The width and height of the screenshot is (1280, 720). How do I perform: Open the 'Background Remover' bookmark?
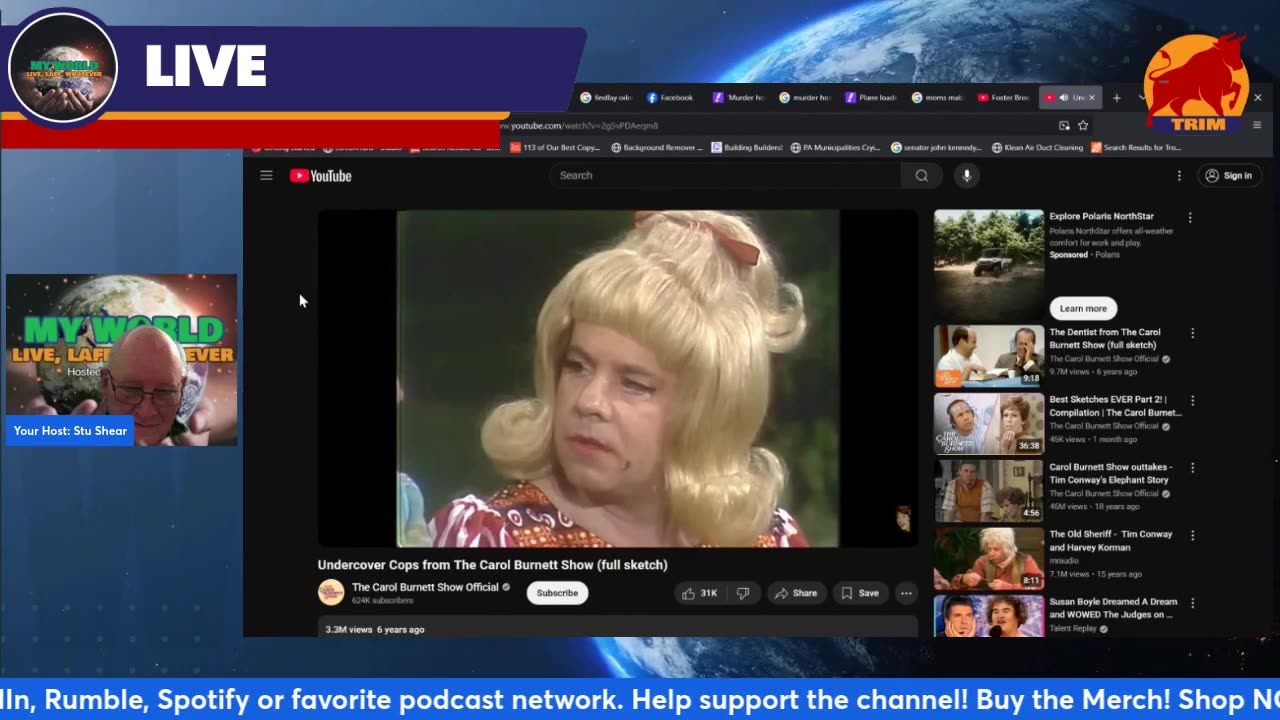(x=655, y=148)
